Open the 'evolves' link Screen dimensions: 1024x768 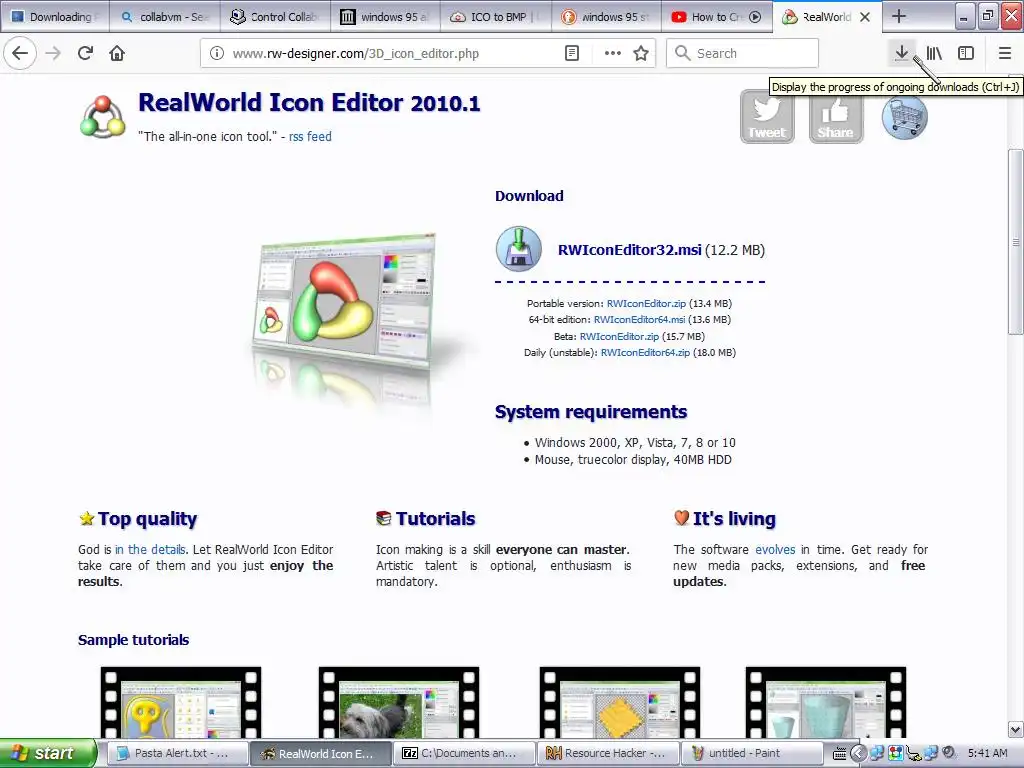775,549
